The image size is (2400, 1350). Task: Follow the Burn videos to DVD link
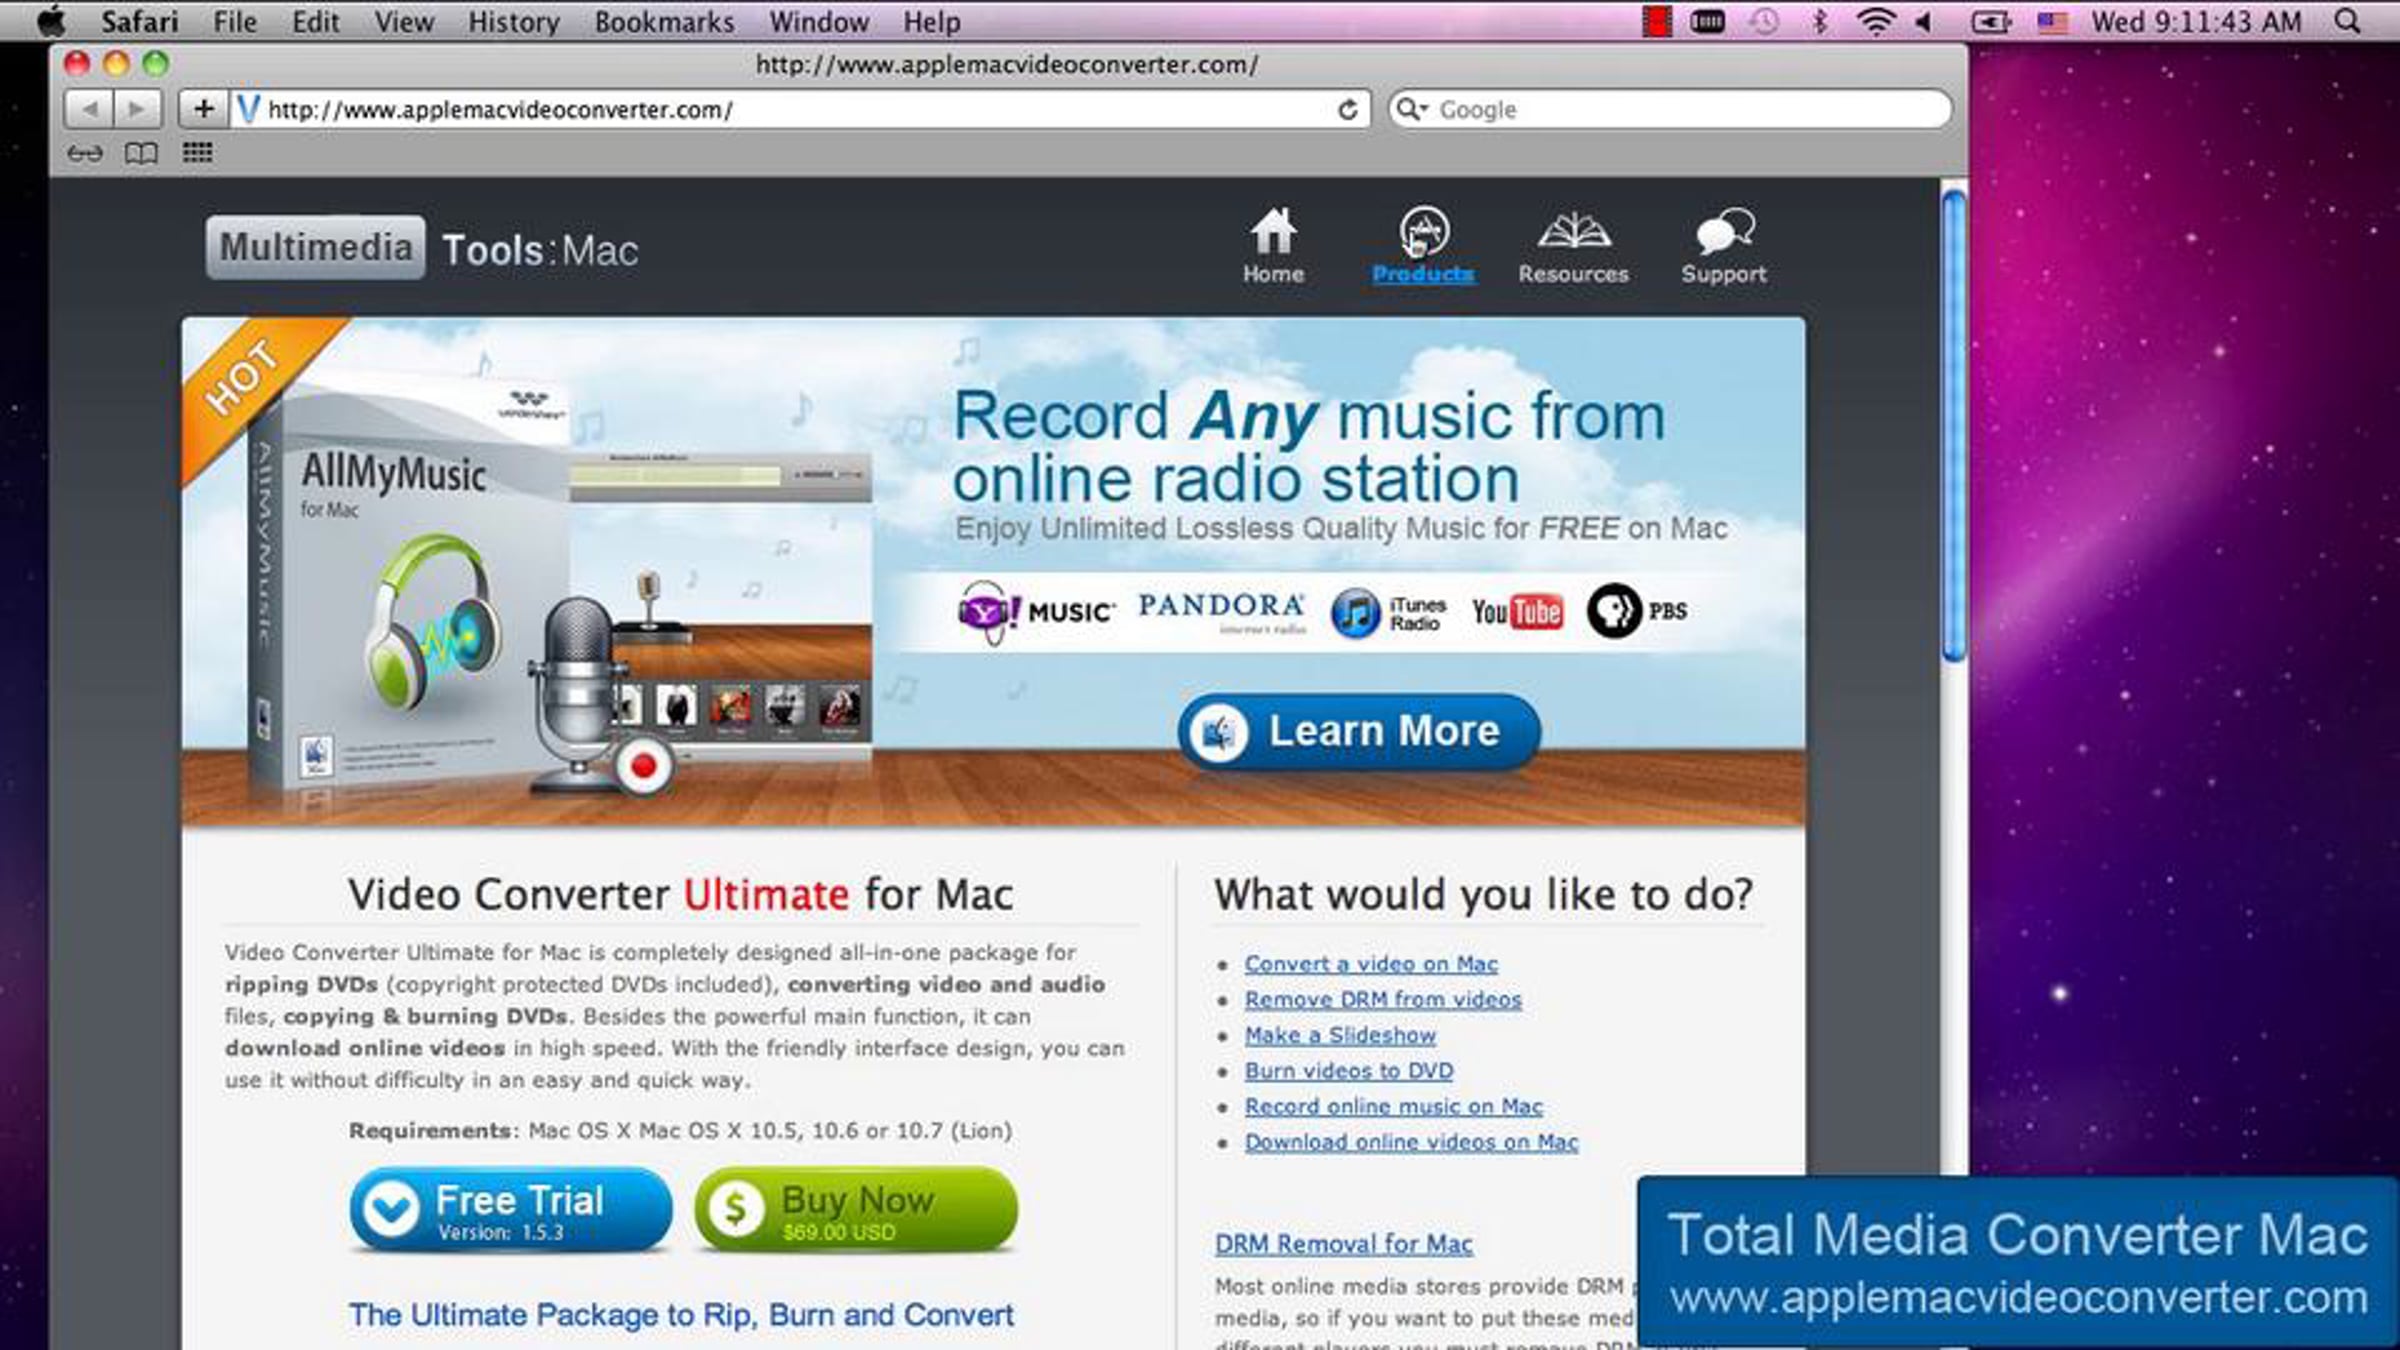tap(1348, 1071)
